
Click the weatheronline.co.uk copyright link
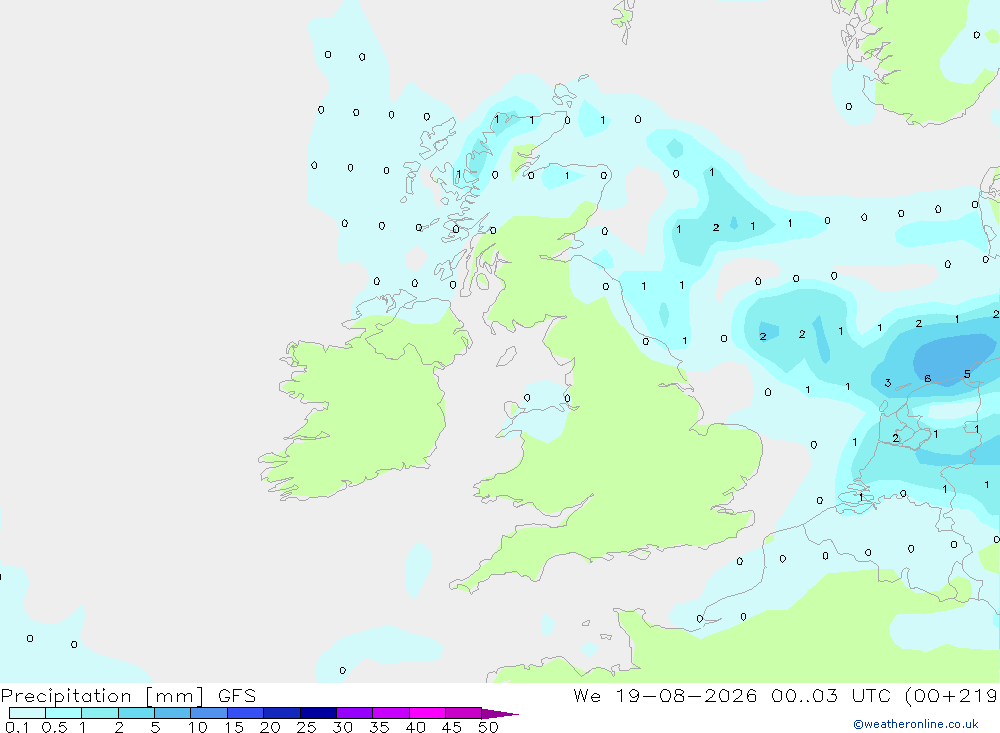pos(916,724)
